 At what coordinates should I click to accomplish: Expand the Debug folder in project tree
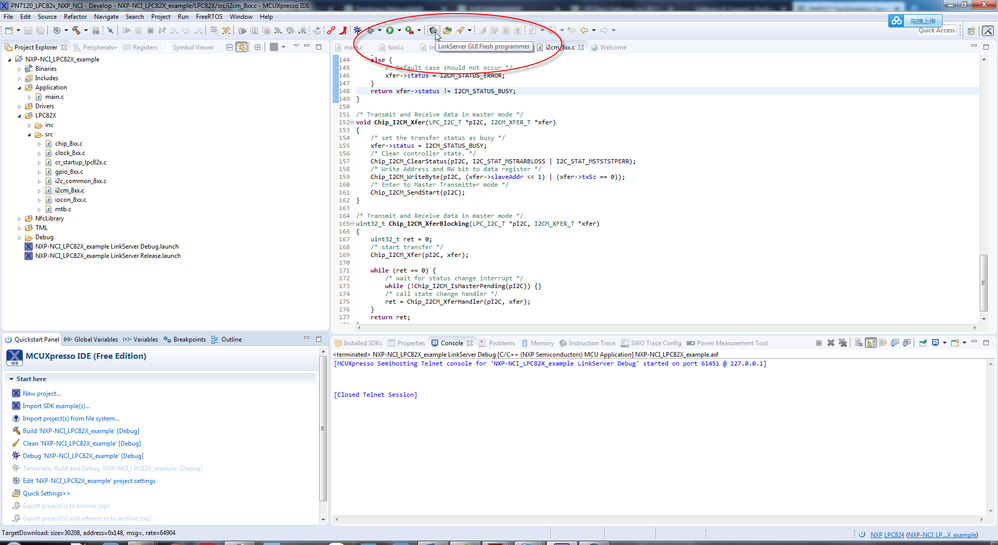pyautogui.click(x=19, y=237)
